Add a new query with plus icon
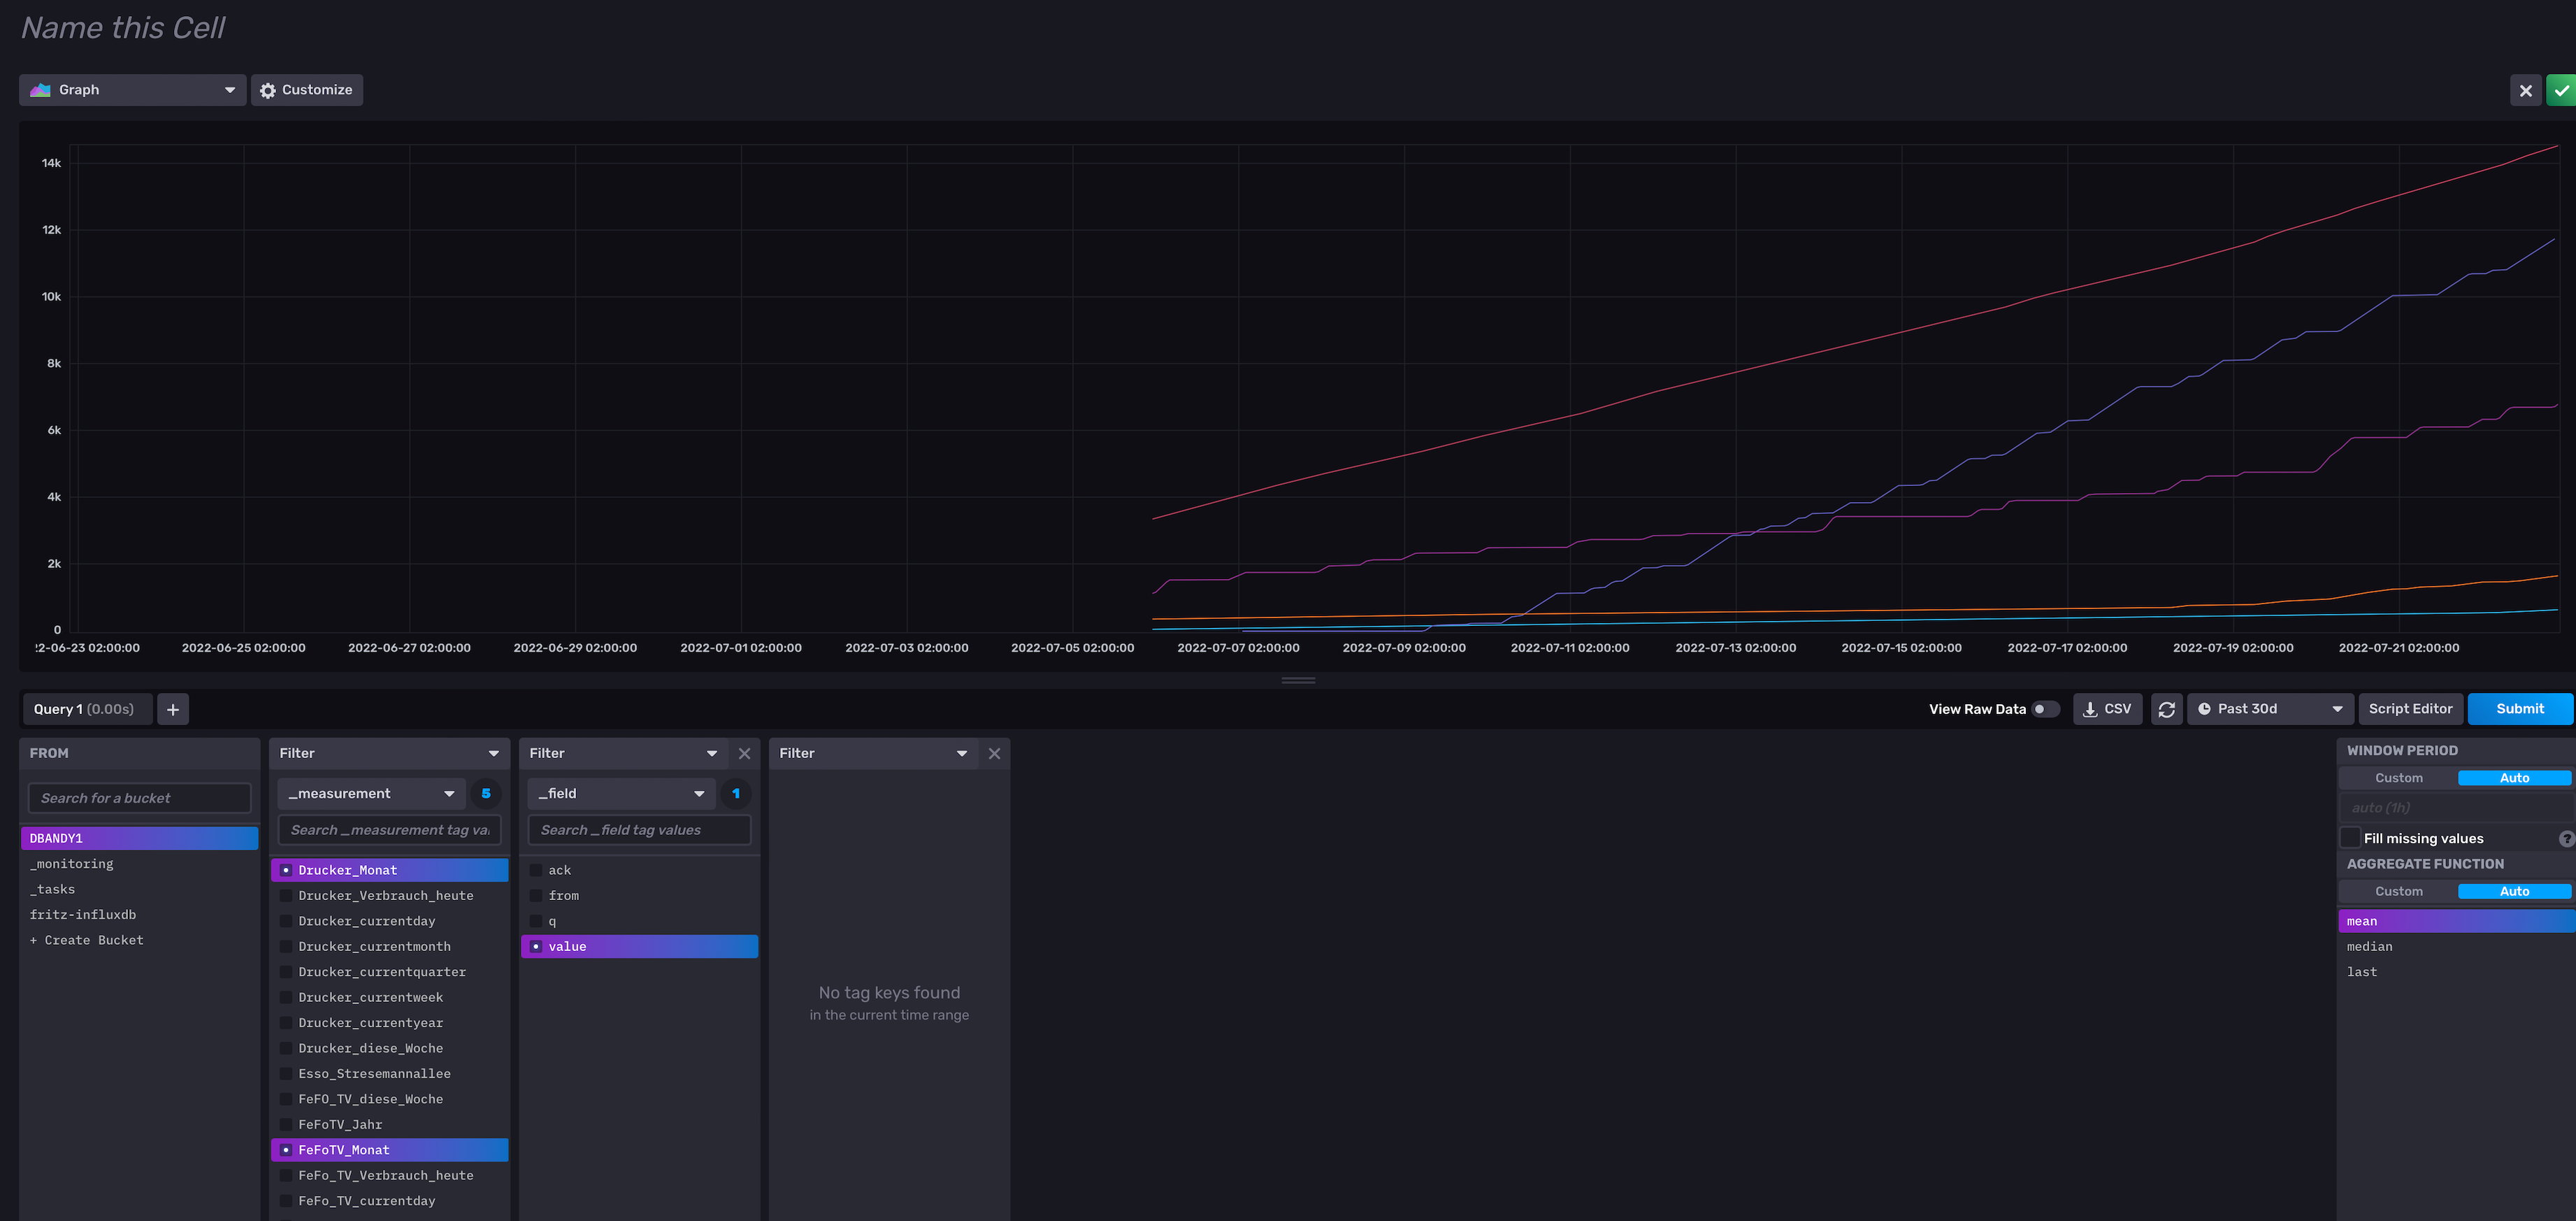 click(173, 709)
